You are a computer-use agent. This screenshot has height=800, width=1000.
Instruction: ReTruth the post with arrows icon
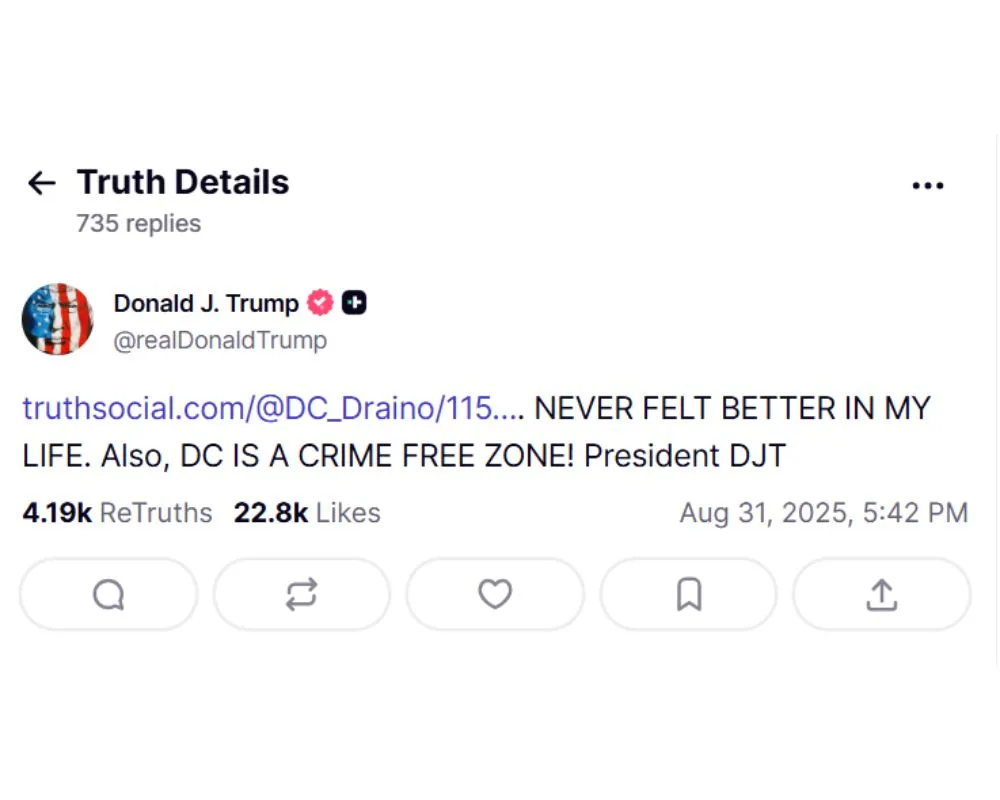tap(301, 595)
